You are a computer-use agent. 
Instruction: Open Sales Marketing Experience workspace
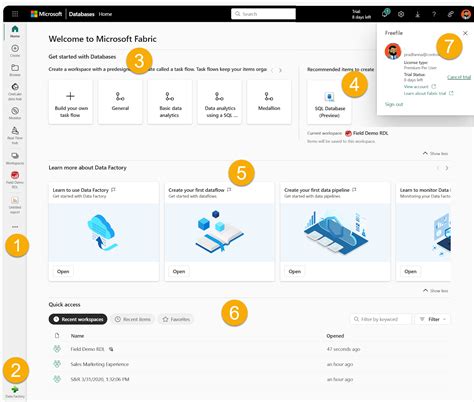pos(99,364)
